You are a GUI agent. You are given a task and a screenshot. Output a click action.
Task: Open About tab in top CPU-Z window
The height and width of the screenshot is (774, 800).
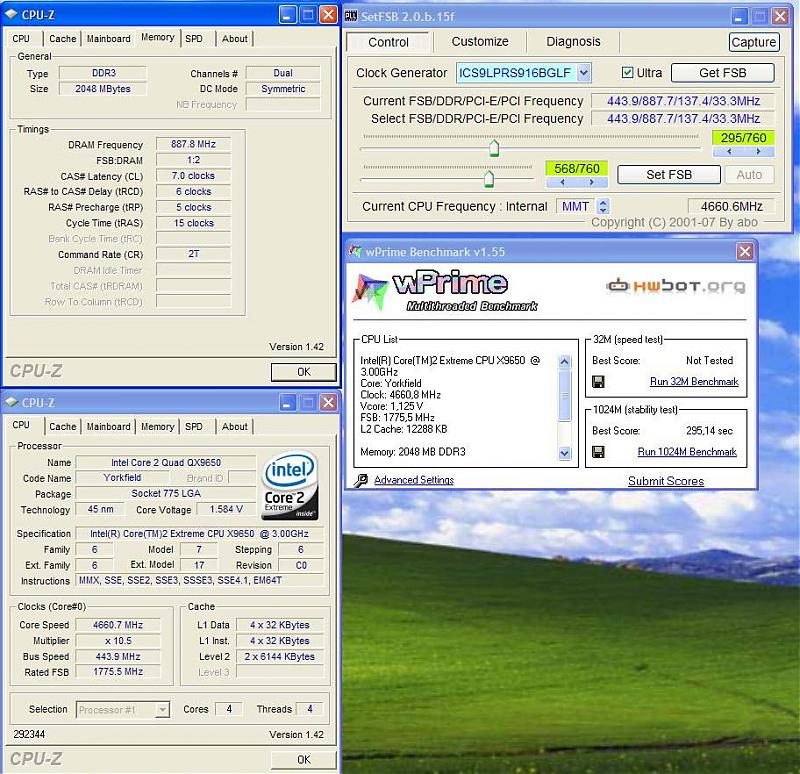235,39
